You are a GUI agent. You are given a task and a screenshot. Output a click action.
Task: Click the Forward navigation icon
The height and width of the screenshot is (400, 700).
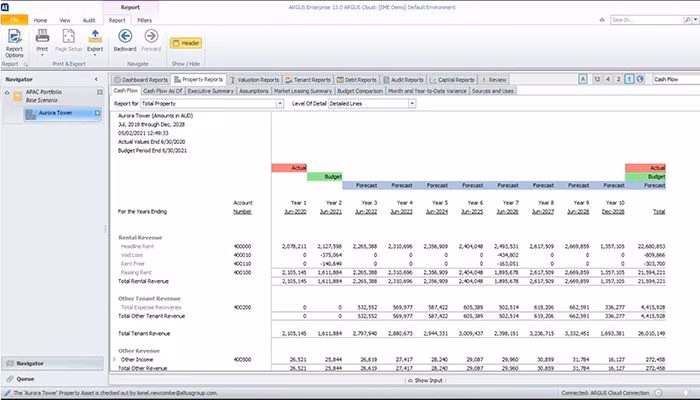tap(151, 36)
